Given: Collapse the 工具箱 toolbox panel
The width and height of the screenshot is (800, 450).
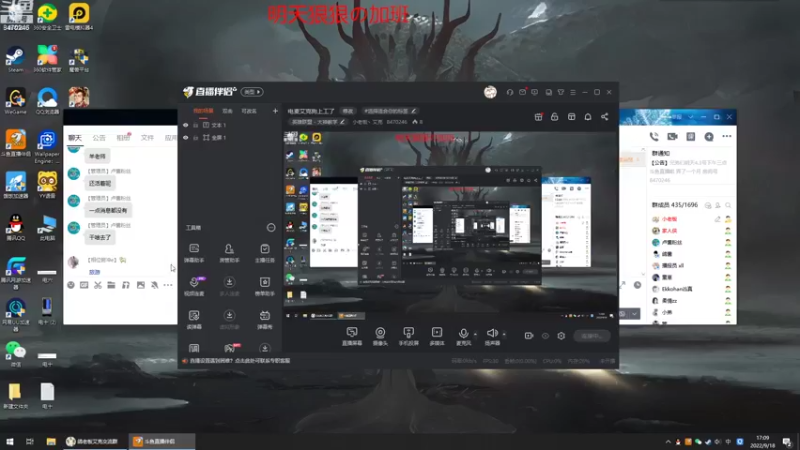Looking at the screenshot, I should pyautogui.click(x=271, y=228).
